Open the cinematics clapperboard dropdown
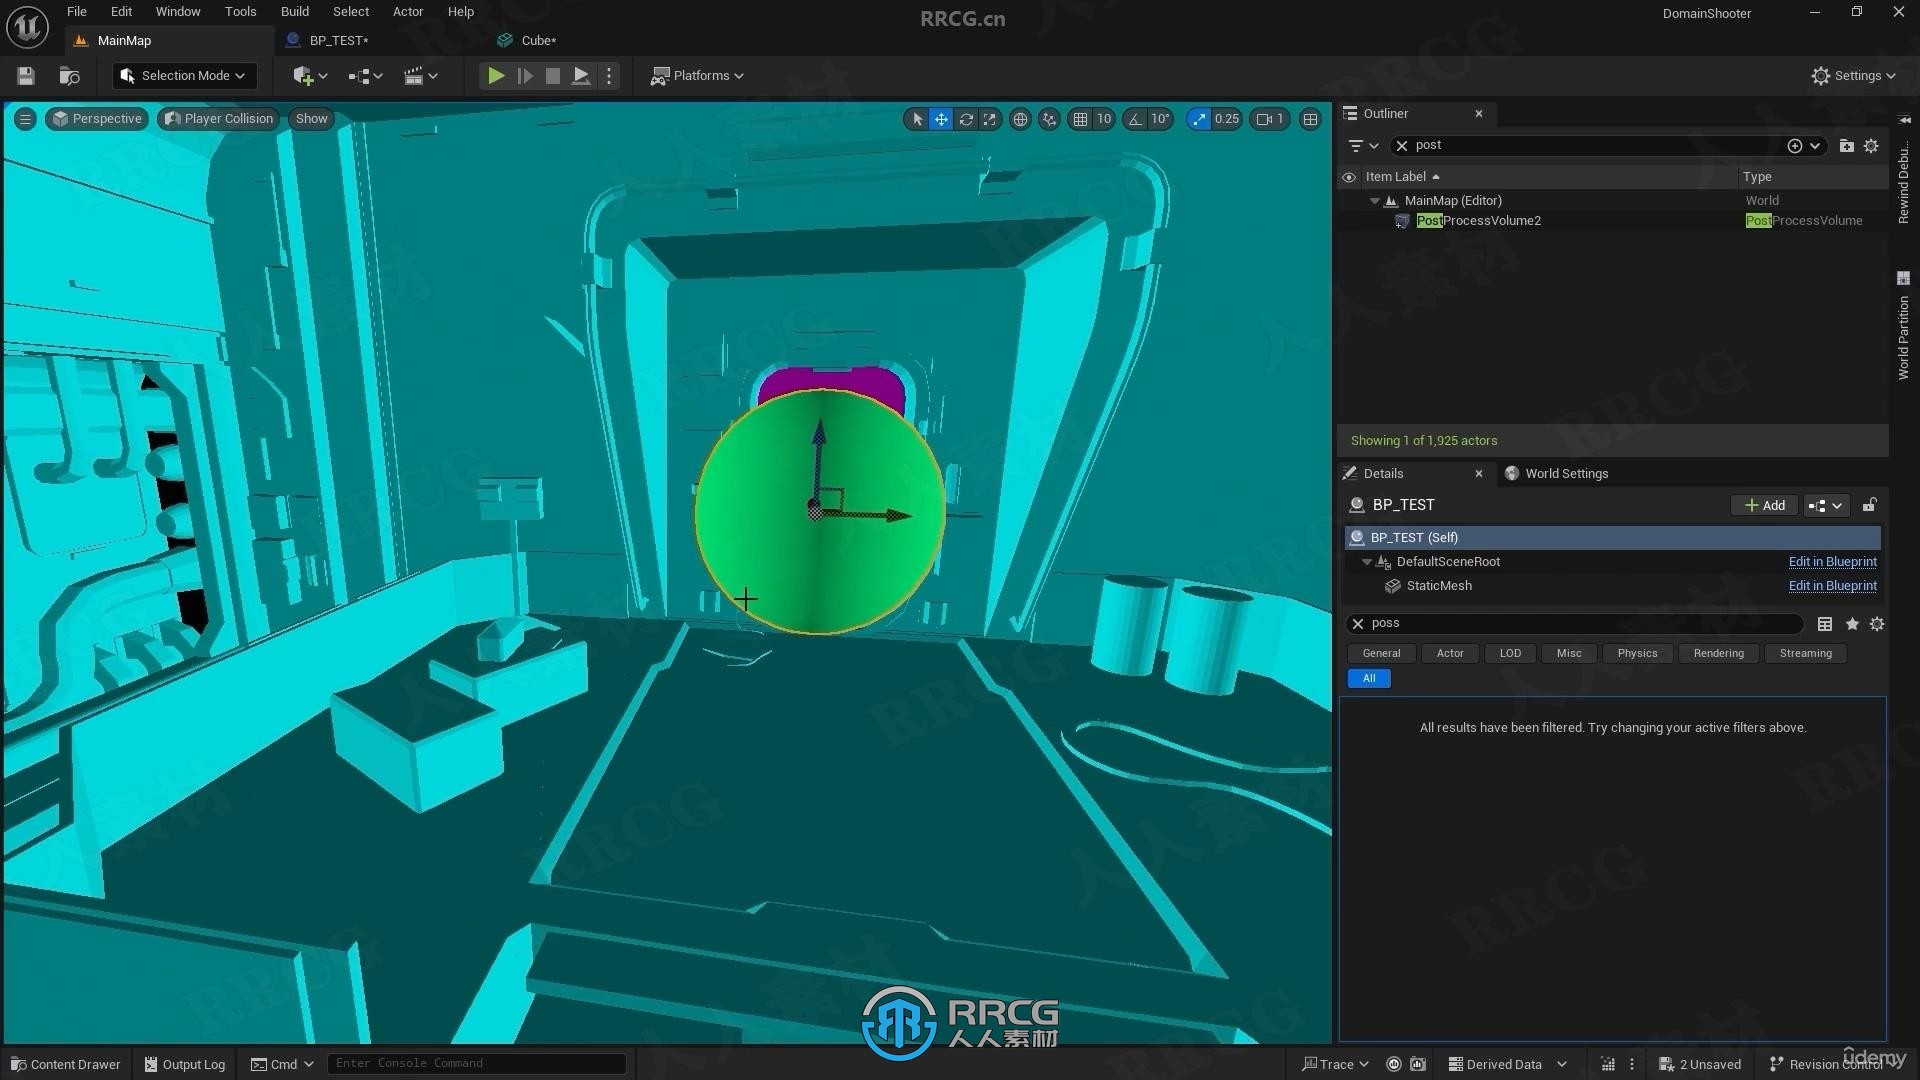Viewport: 1920px width, 1080px height. click(x=420, y=76)
